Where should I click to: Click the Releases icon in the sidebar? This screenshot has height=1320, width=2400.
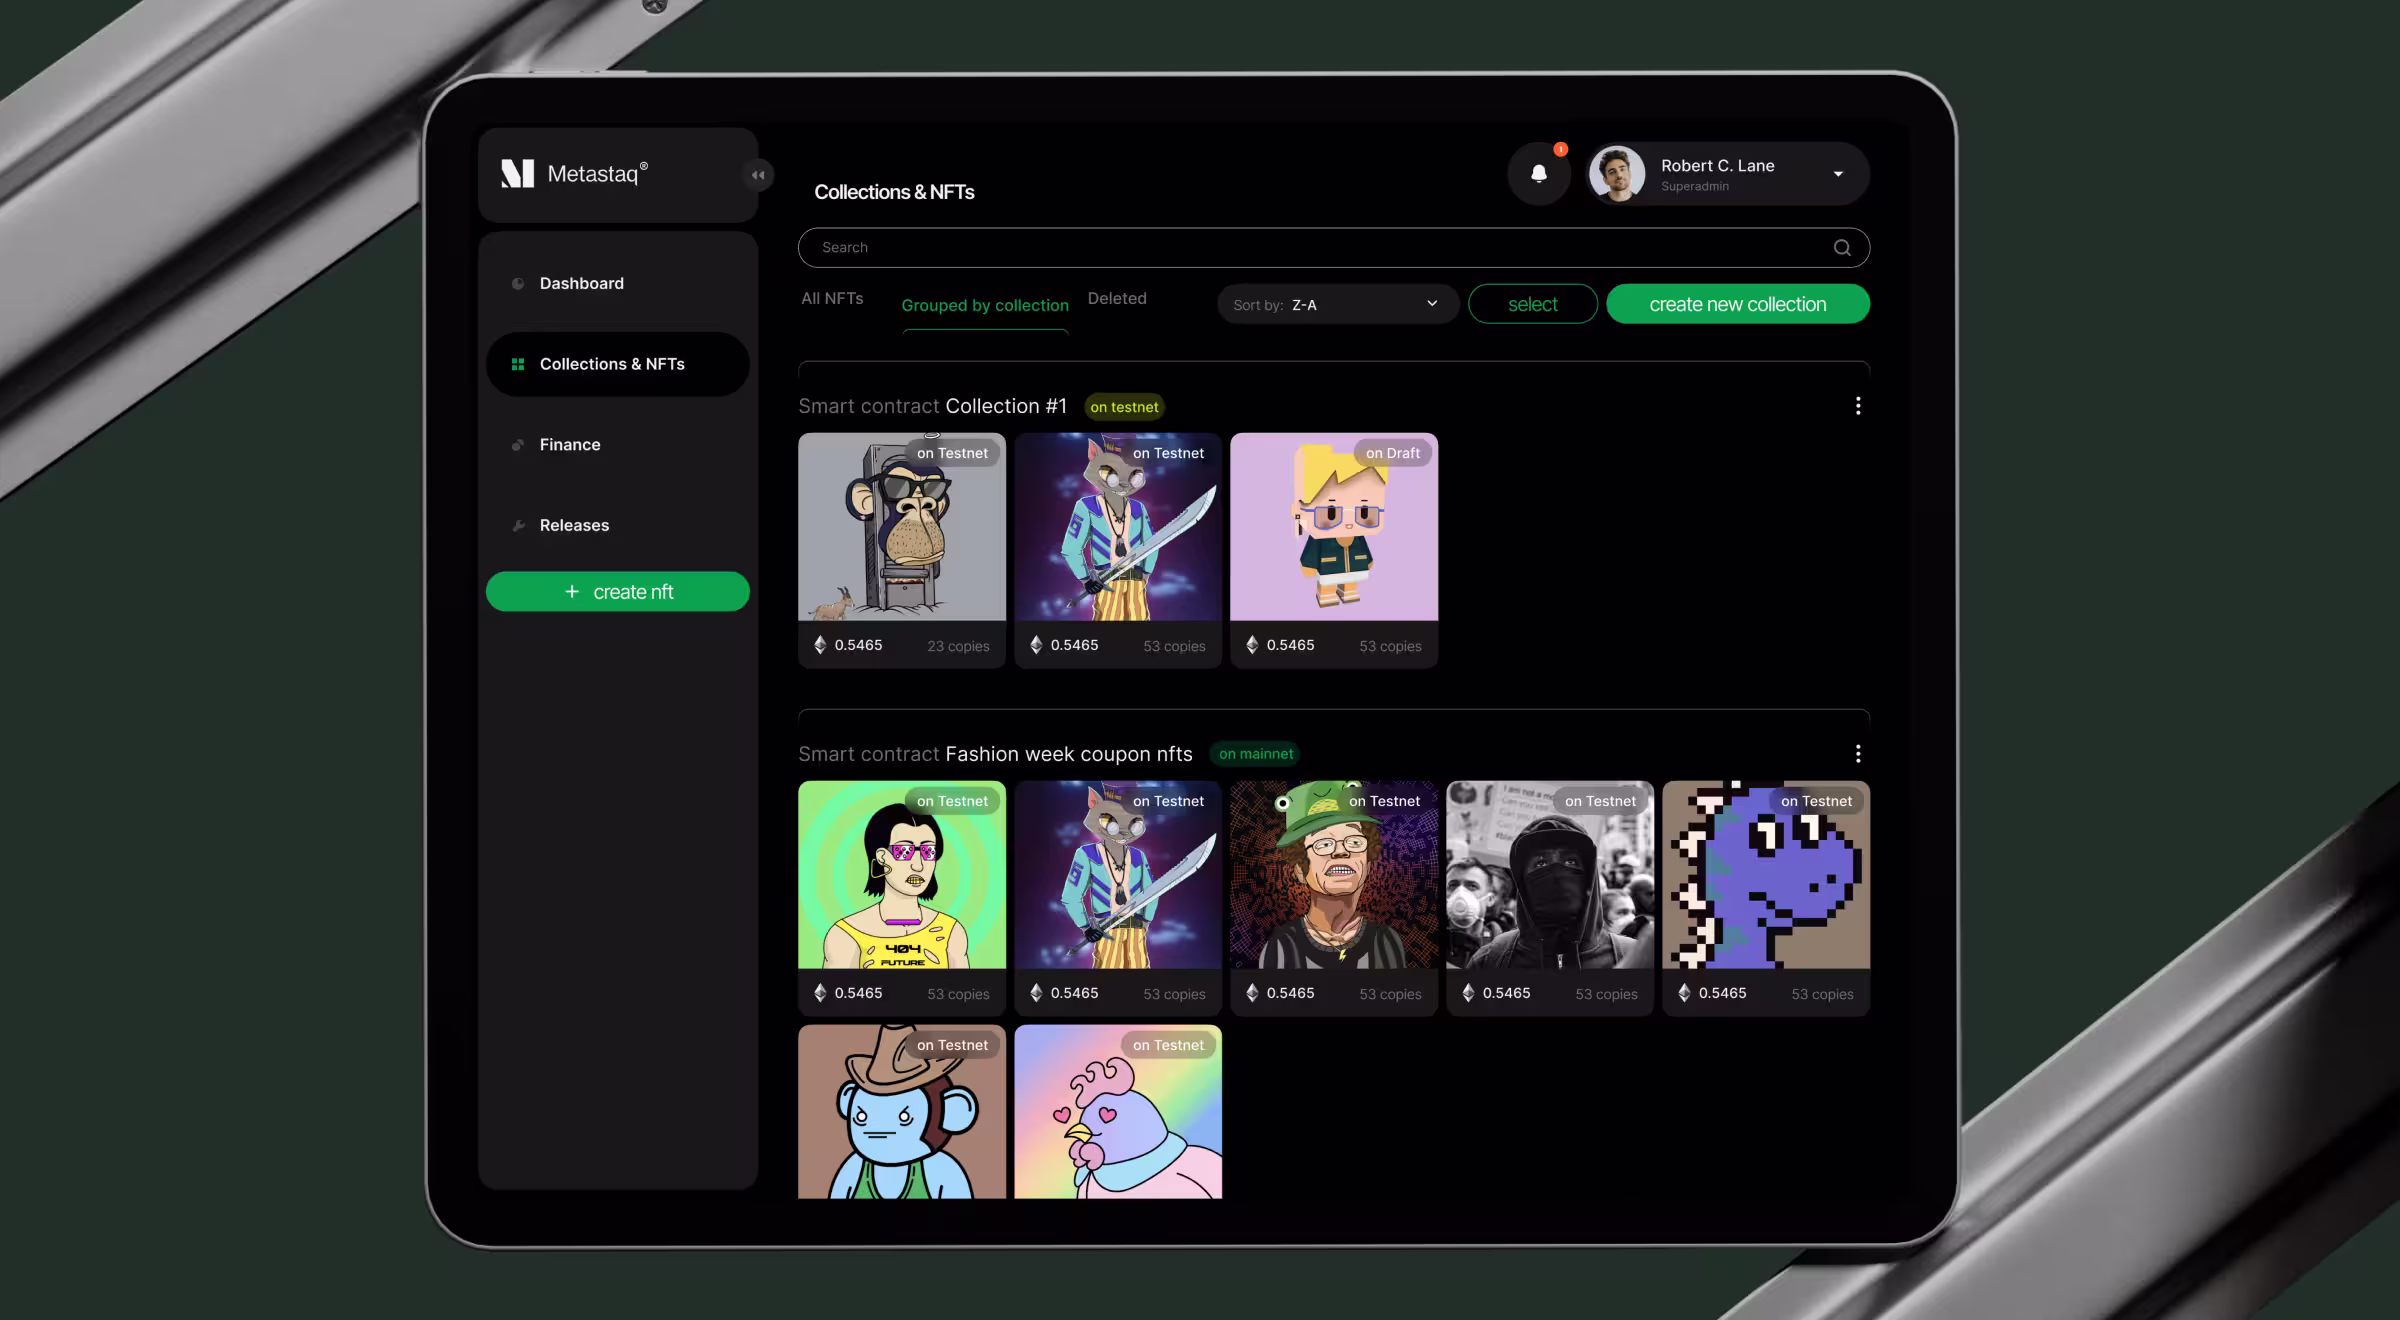click(517, 525)
